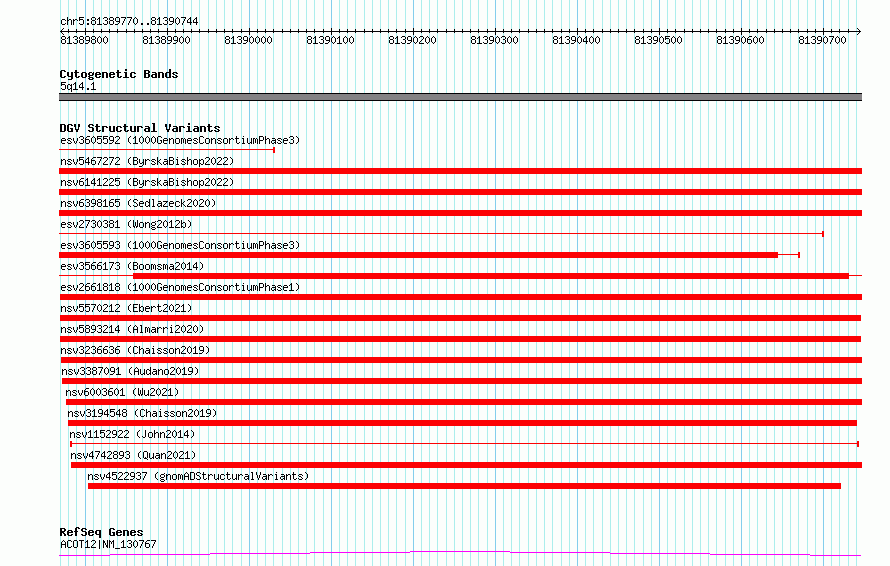The height and width of the screenshot is (566, 890).
Task: Select variant label esv2661818 (1000GenomesConsortiumPhase1)
Action: [x=180, y=287]
